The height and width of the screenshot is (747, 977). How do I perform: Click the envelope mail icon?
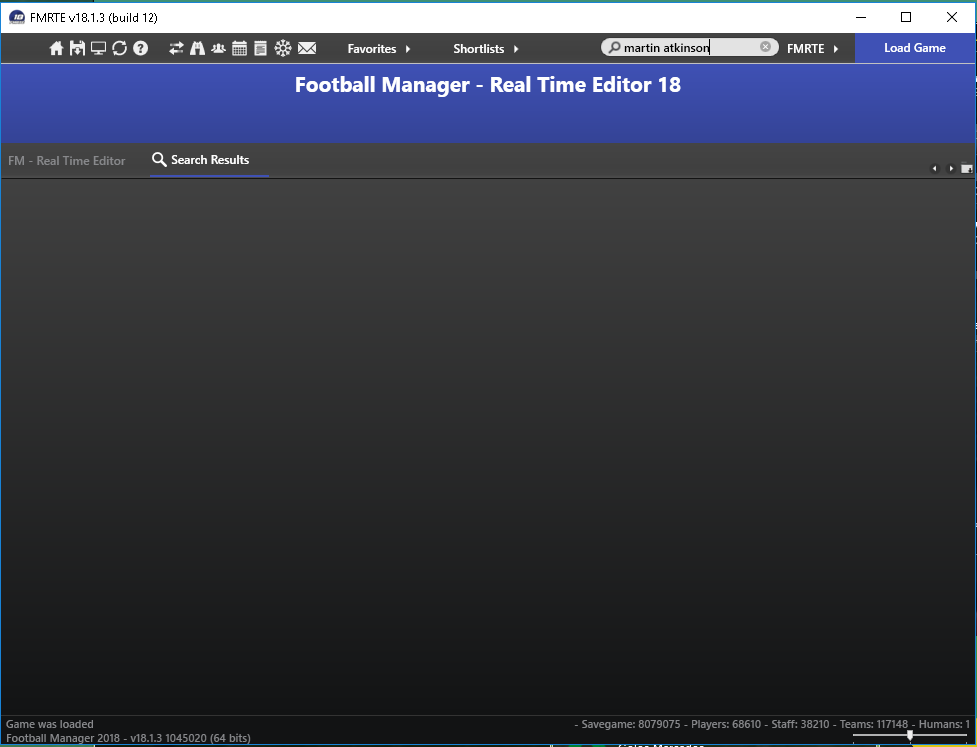click(x=307, y=48)
